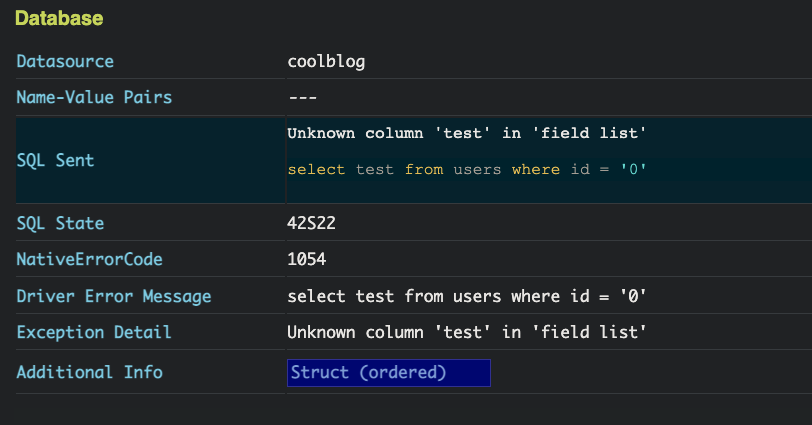This screenshot has width=812, height=425.
Task: Click the 42S22 SQL state value
Action: point(311,223)
